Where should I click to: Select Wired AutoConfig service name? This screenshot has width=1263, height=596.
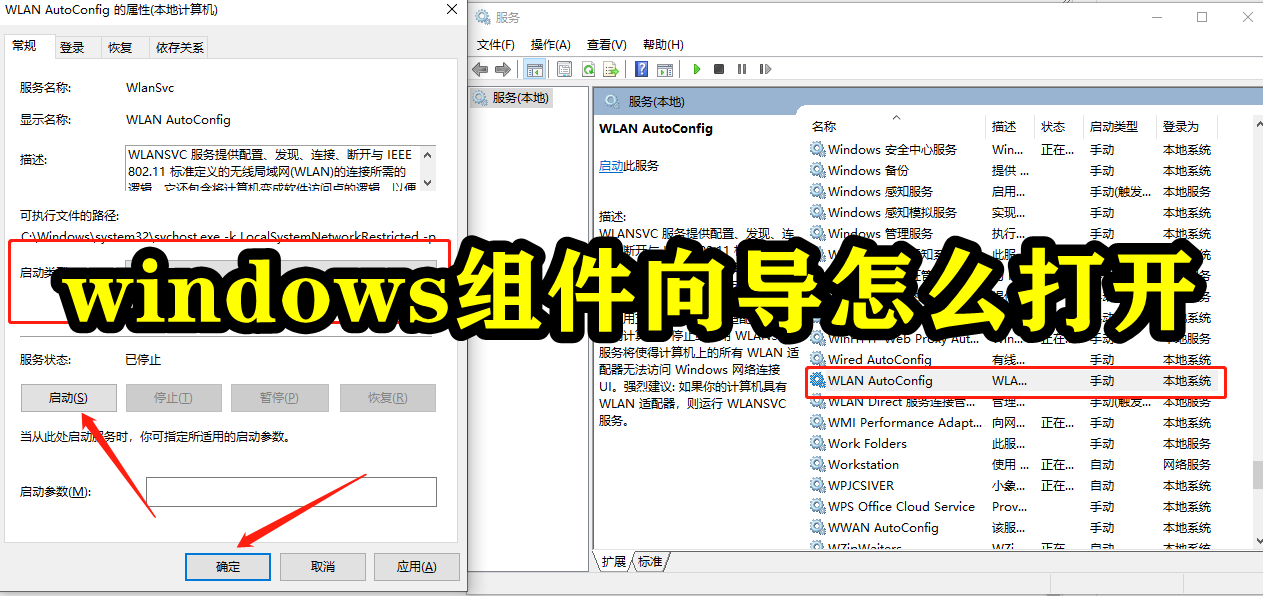coord(879,359)
